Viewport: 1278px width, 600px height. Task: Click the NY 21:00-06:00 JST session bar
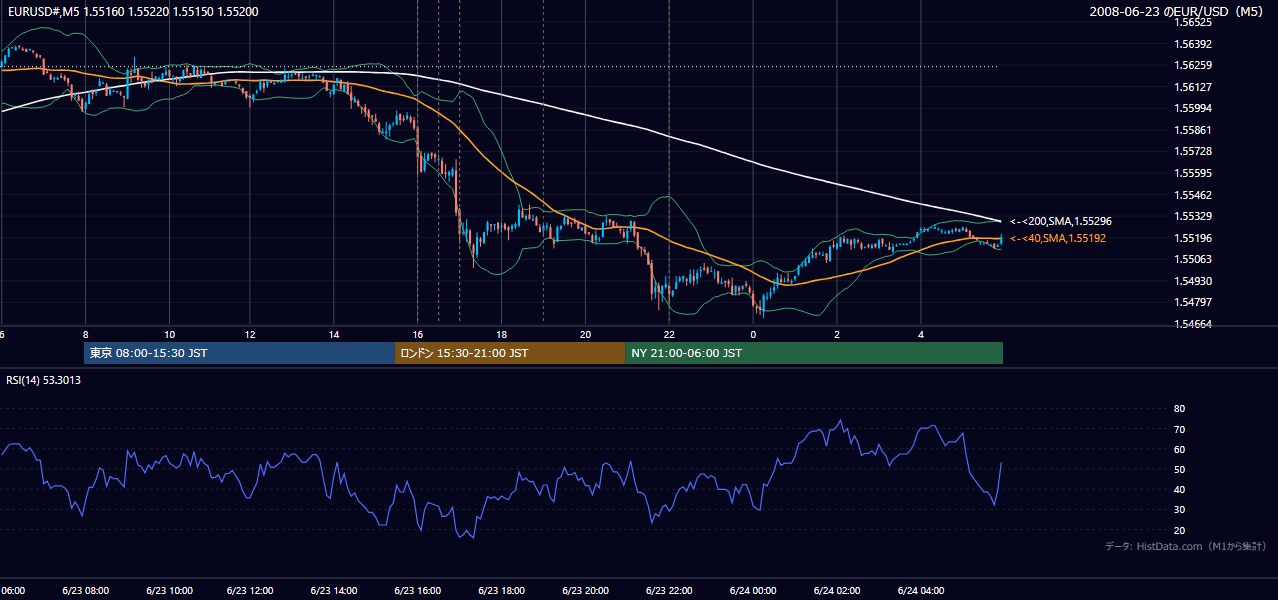point(814,353)
